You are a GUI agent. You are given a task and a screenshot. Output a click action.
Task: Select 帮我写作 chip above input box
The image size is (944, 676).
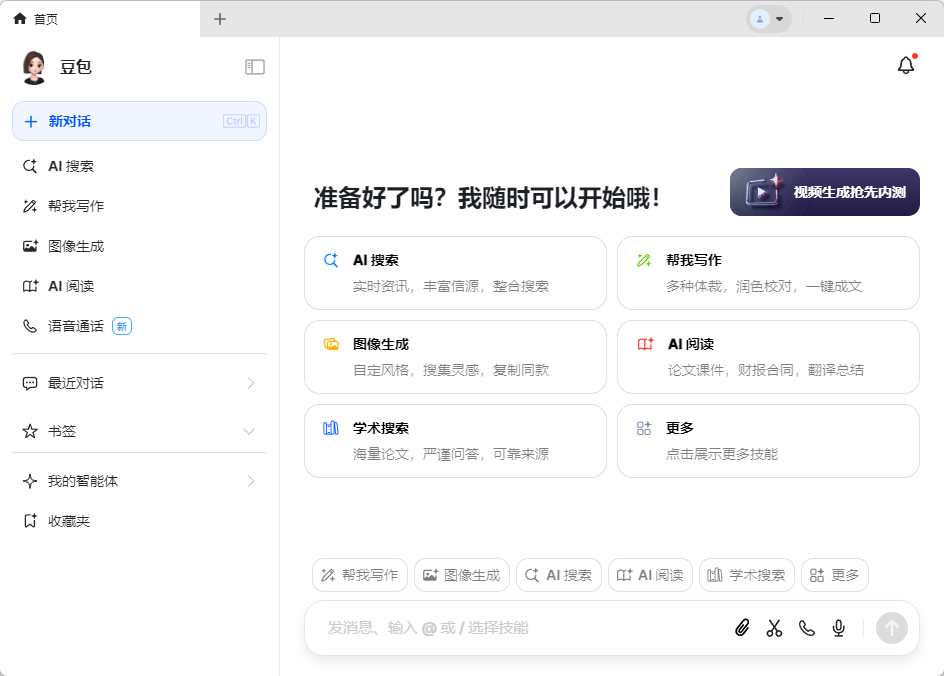pos(359,575)
